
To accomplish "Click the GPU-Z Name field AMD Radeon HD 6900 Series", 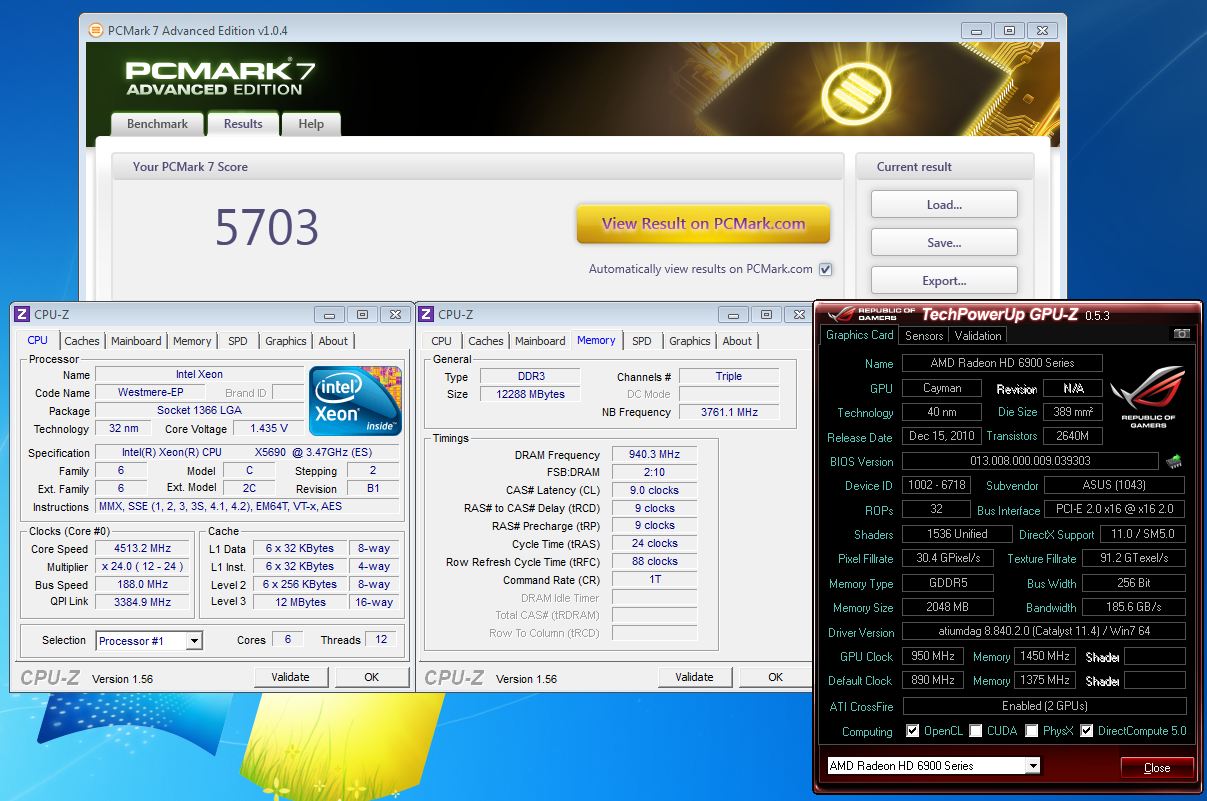I will tap(1002, 363).
